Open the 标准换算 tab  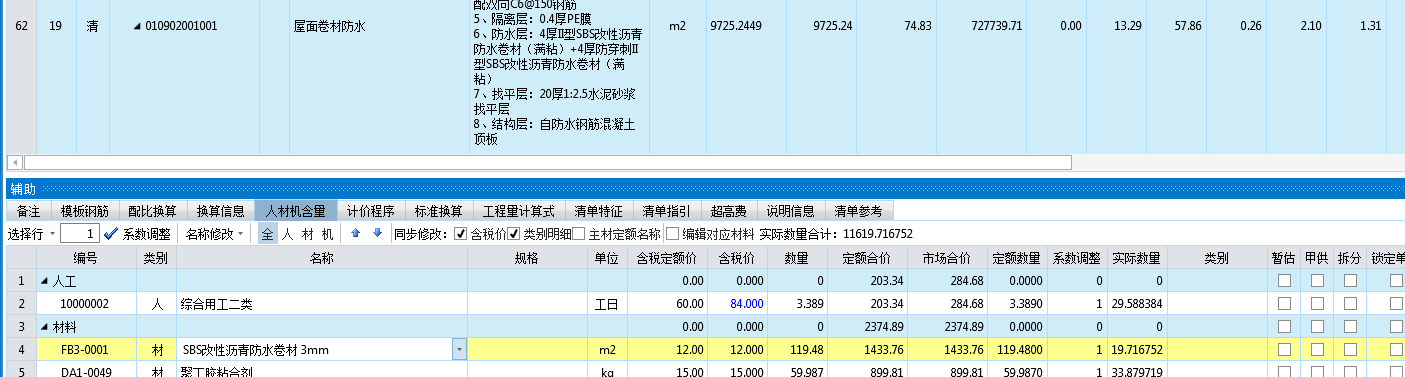(x=438, y=211)
